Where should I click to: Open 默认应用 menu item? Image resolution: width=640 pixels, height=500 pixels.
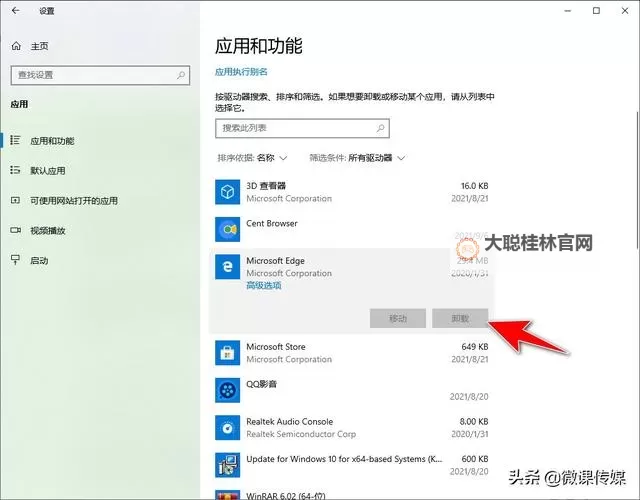click(48, 171)
